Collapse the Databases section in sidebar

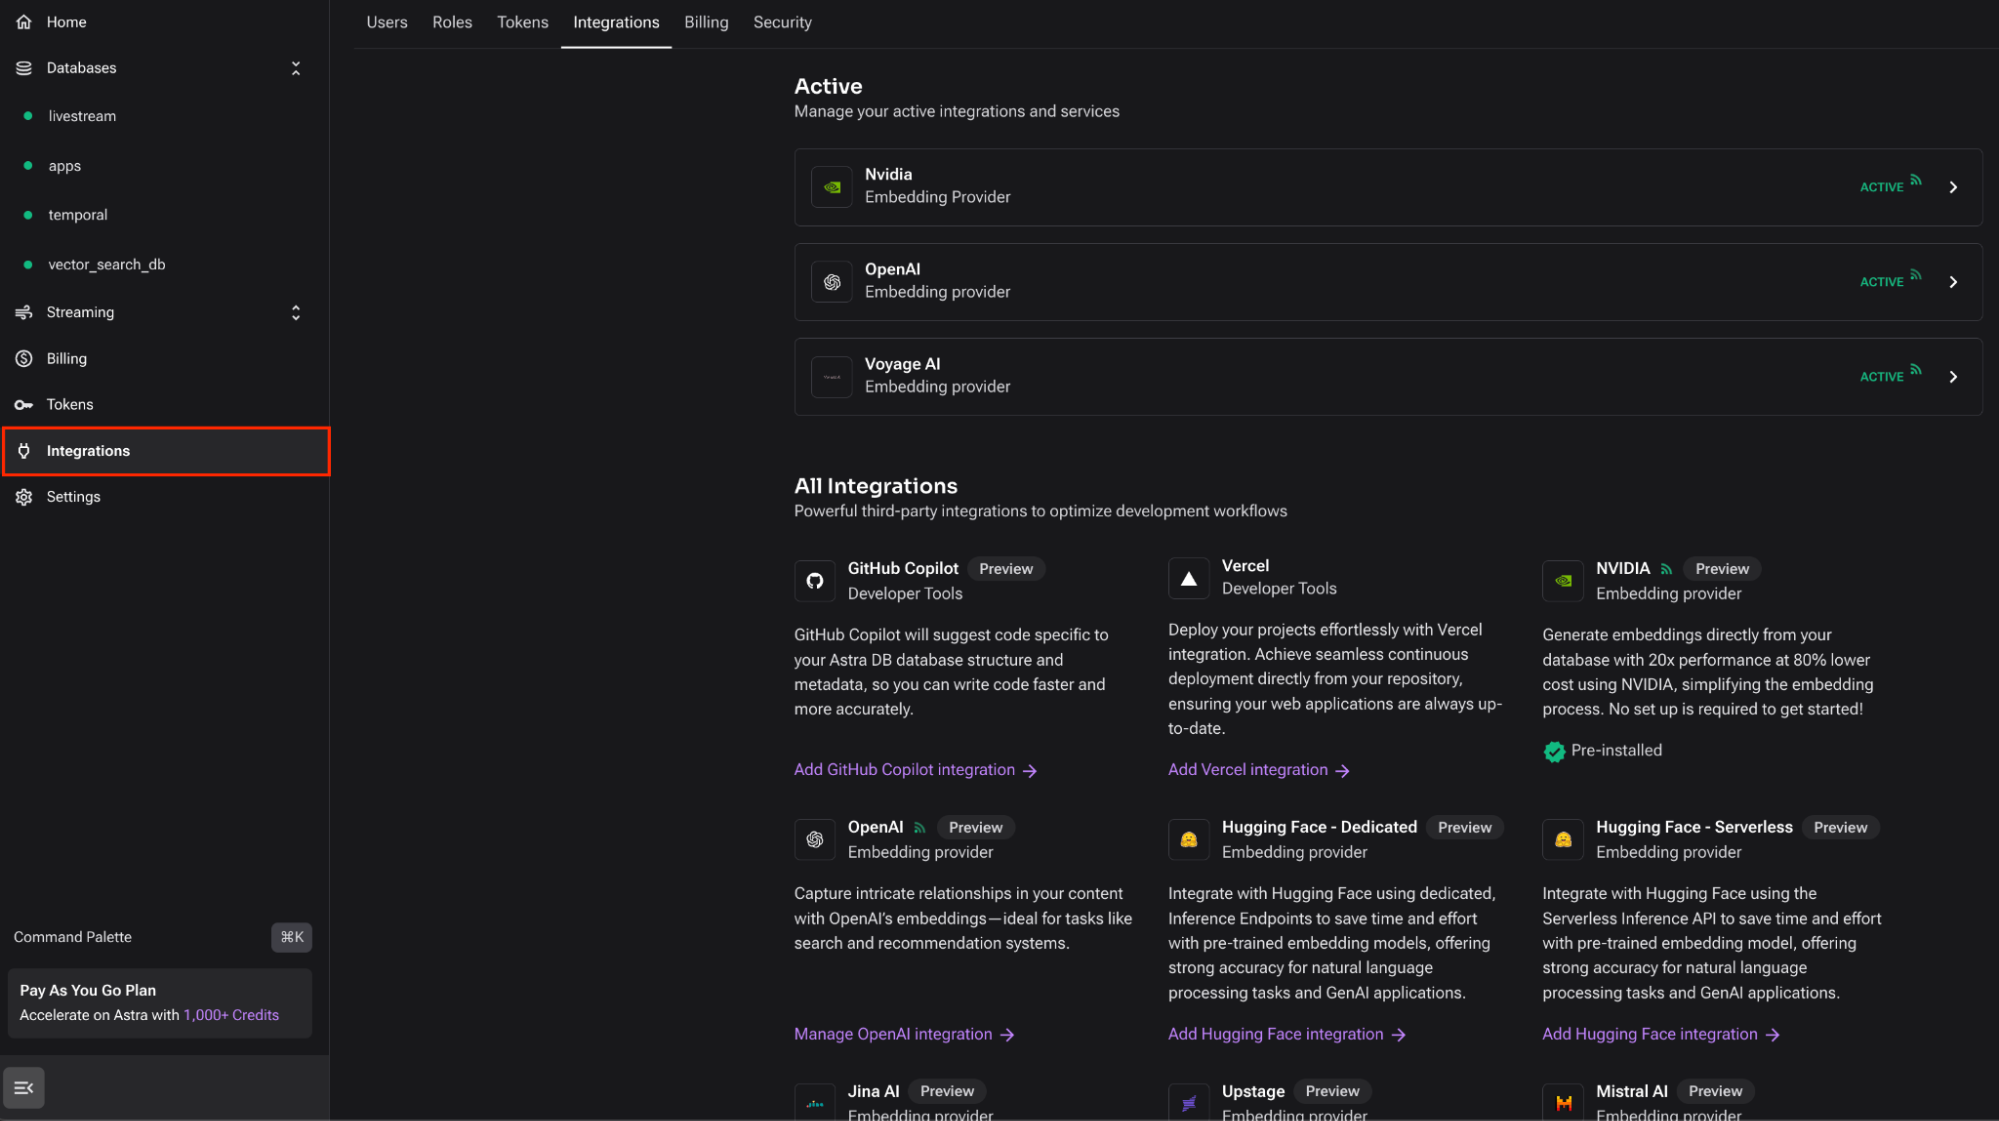pos(296,68)
